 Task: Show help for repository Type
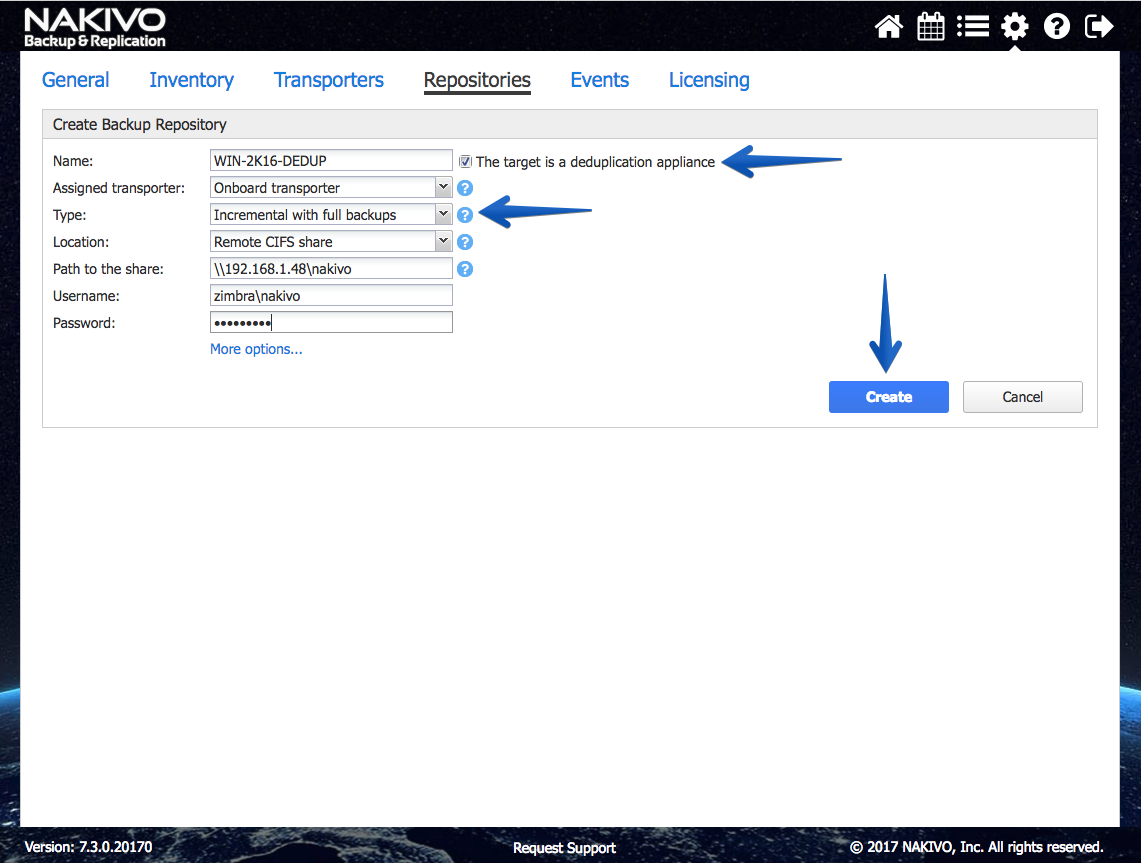pyautogui.click(x=465, y=215)
